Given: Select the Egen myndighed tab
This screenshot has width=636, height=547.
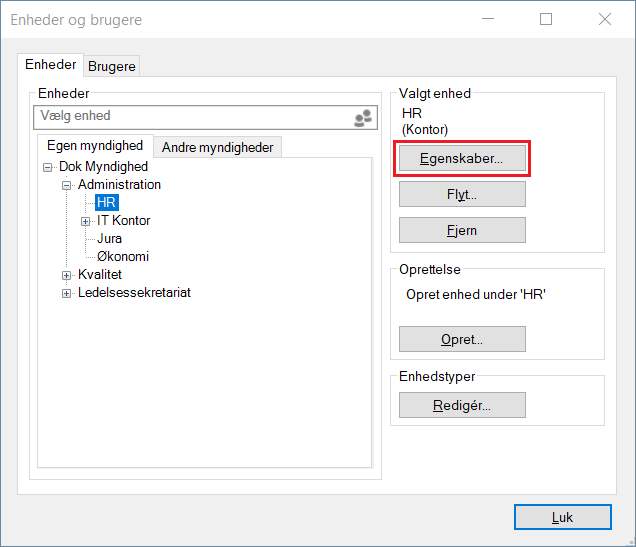Looking at the screenshot, I should [x=95, y=146].
